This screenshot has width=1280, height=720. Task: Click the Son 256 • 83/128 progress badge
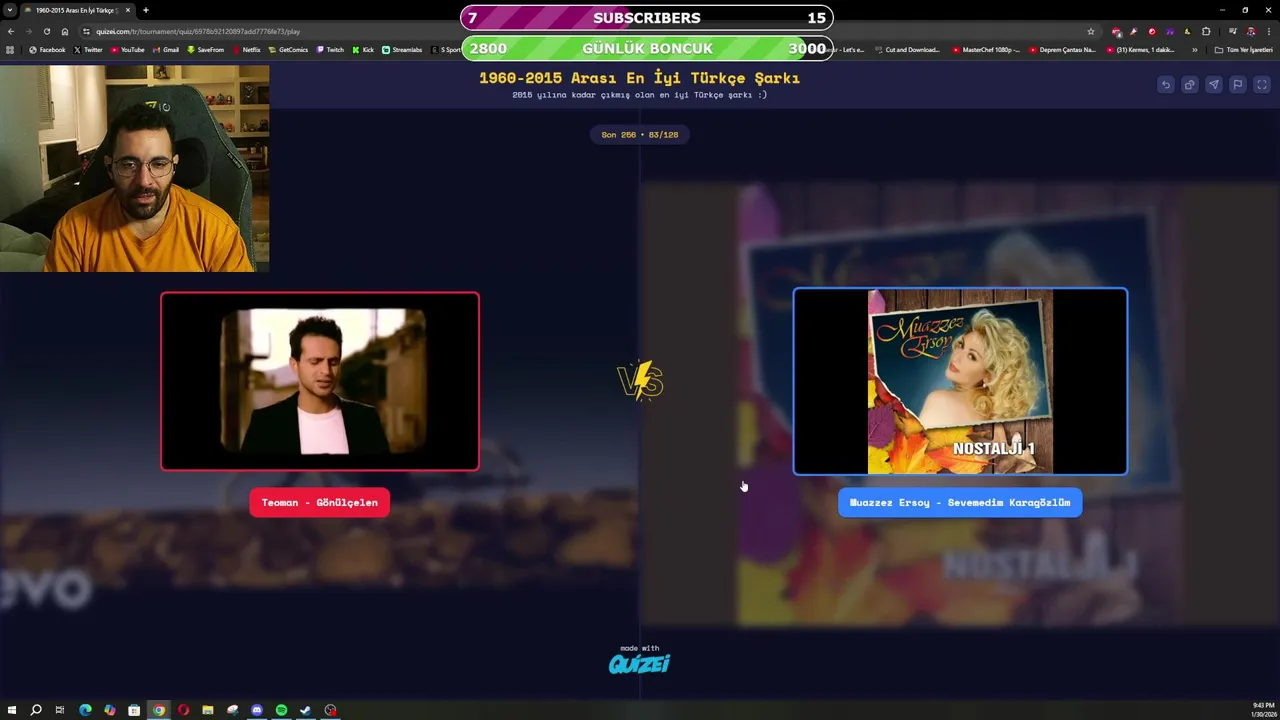[640, 134]
